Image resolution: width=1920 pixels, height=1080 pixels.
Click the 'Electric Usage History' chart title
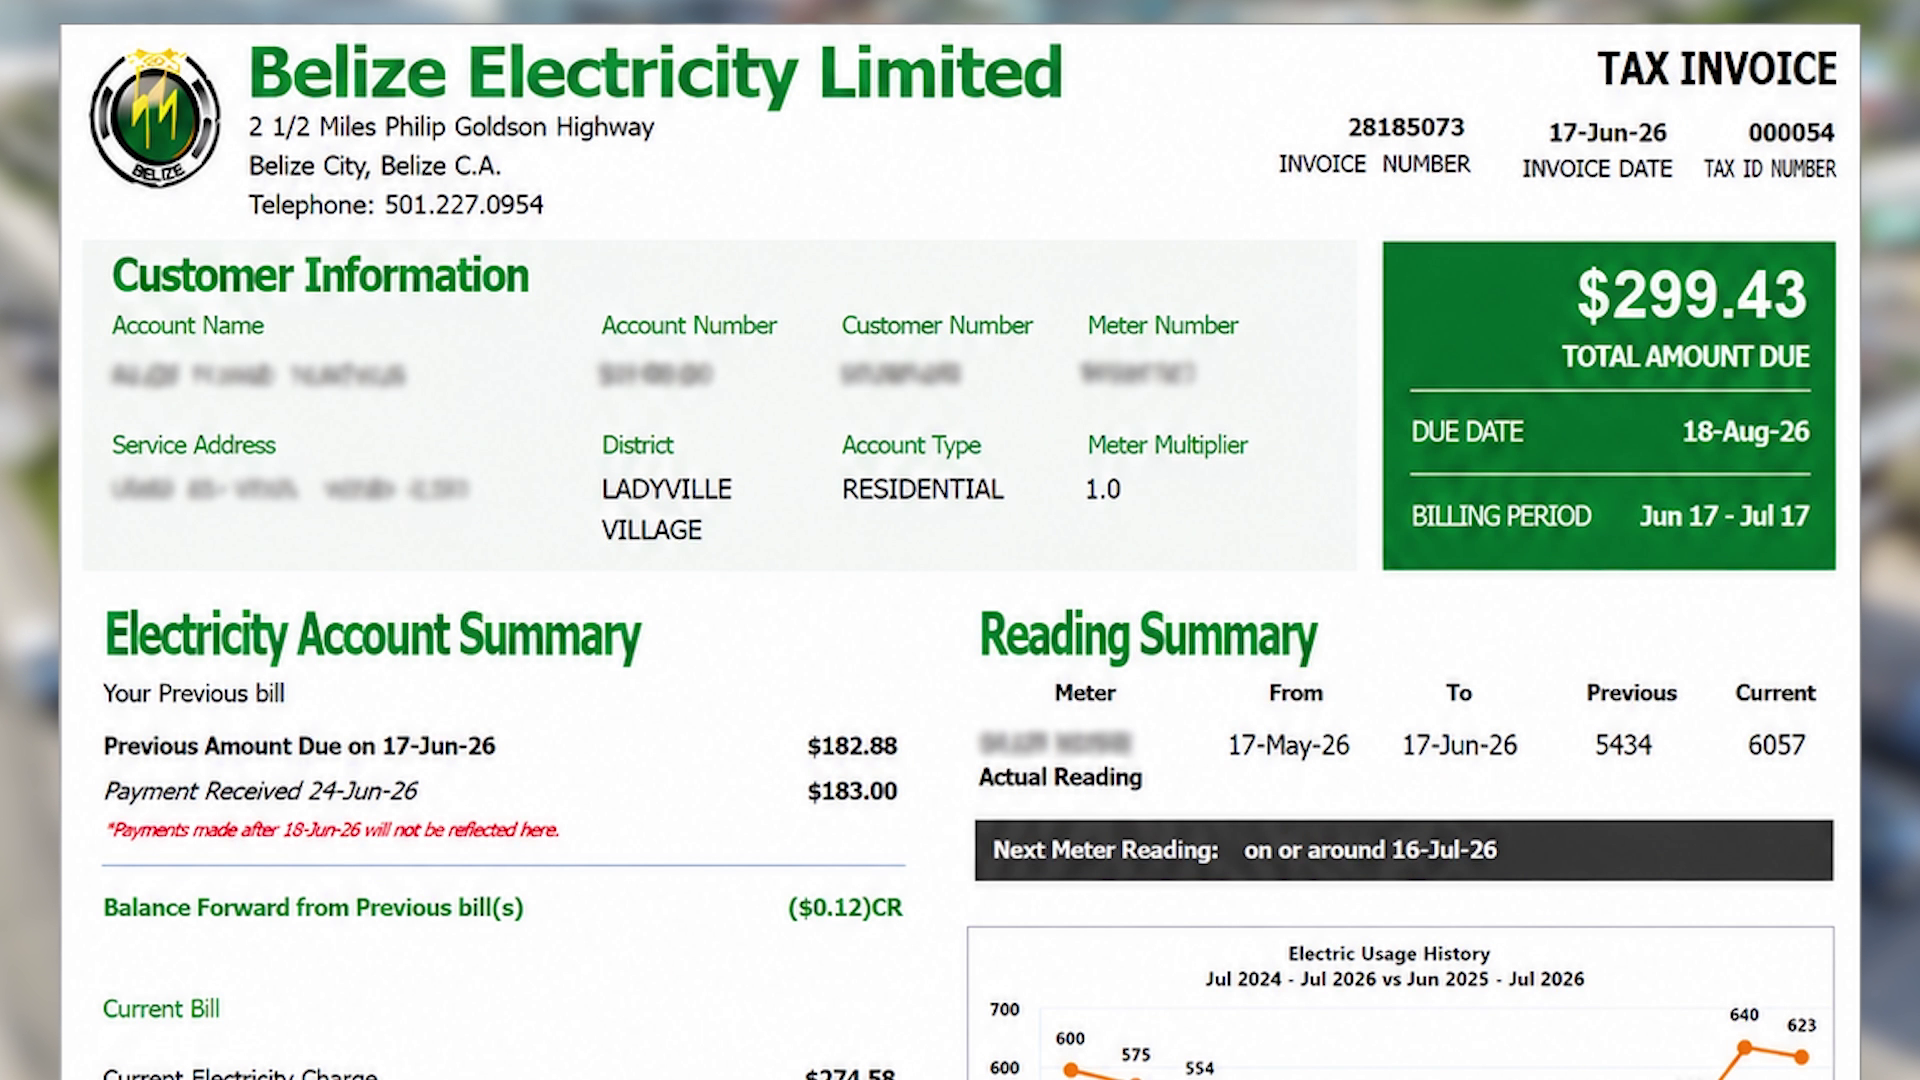tap(1389, 954)
